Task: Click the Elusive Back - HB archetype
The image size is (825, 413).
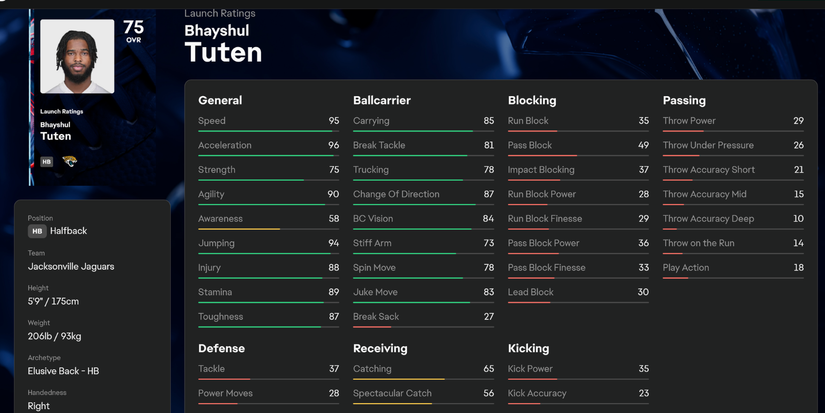Action: pyautogui.click(x=63, y=371)
